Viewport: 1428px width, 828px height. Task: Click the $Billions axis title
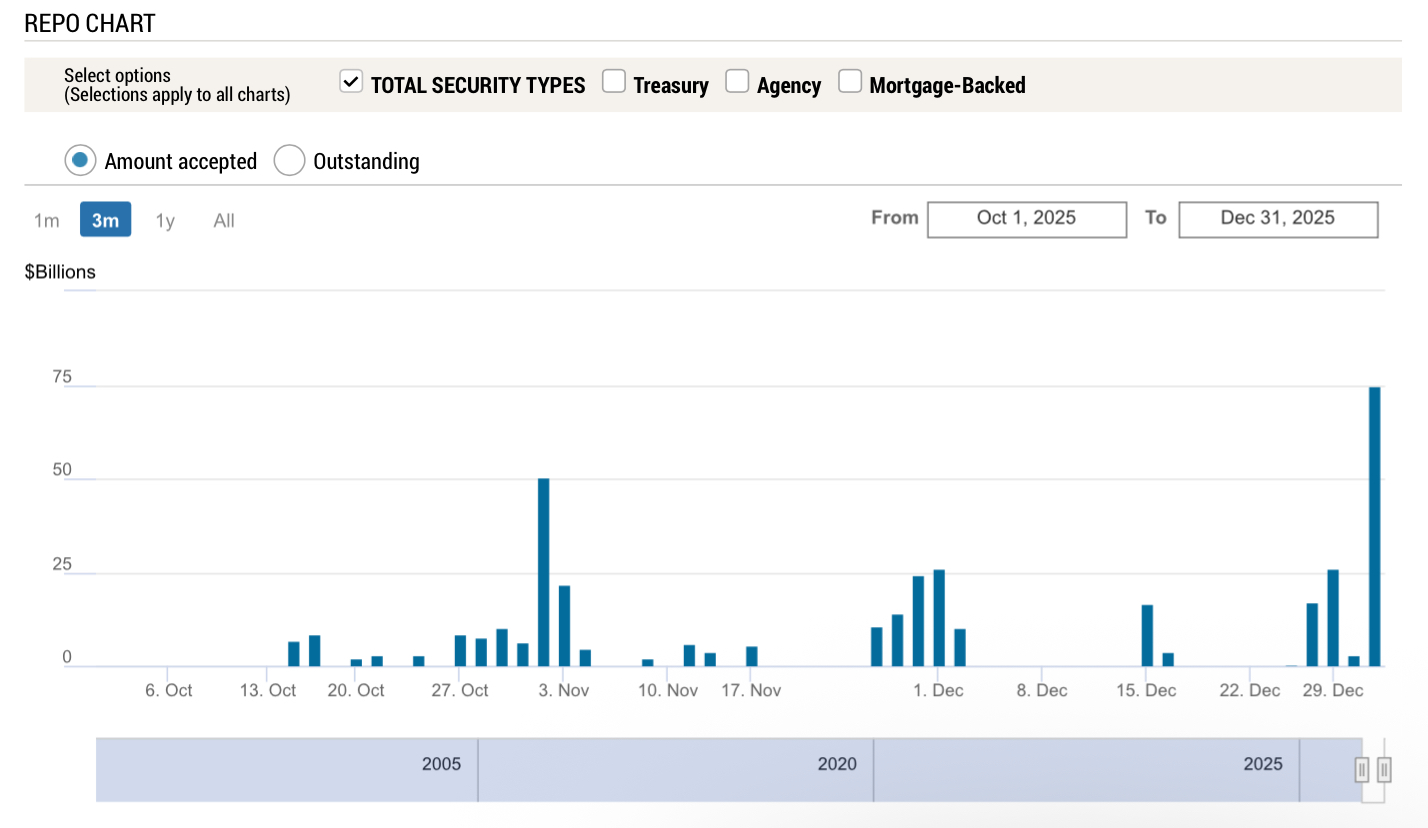(x=60, y=272)
